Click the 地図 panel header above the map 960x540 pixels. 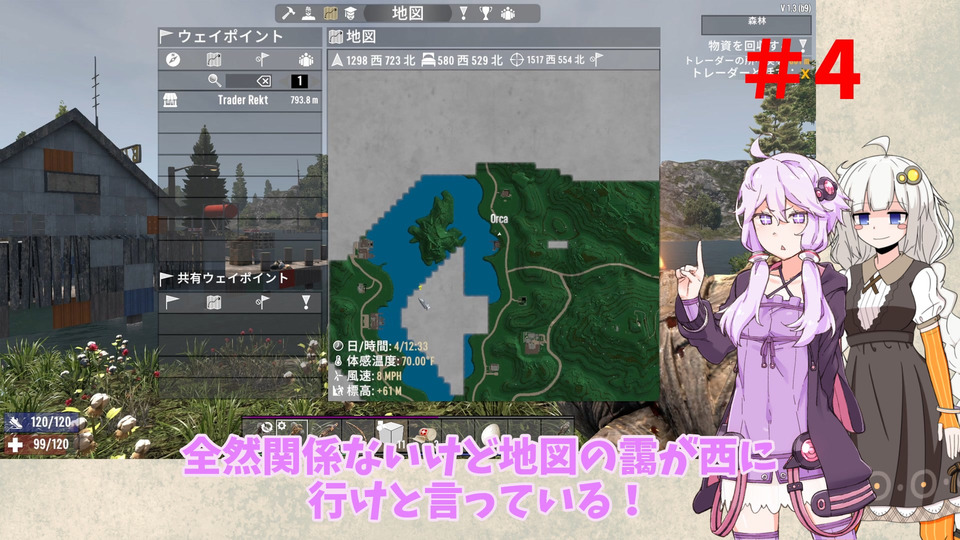(493, 37)
